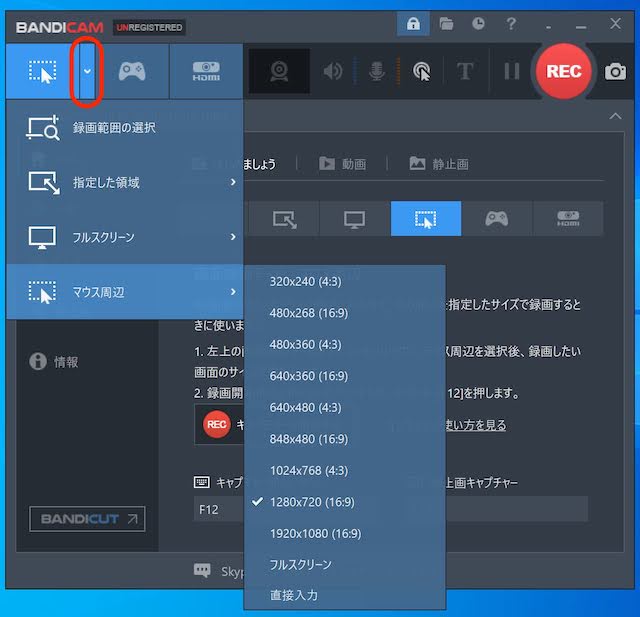Click rectangle area mode icon in panel
The image size is (640, 617).
(x=284, y=219)
